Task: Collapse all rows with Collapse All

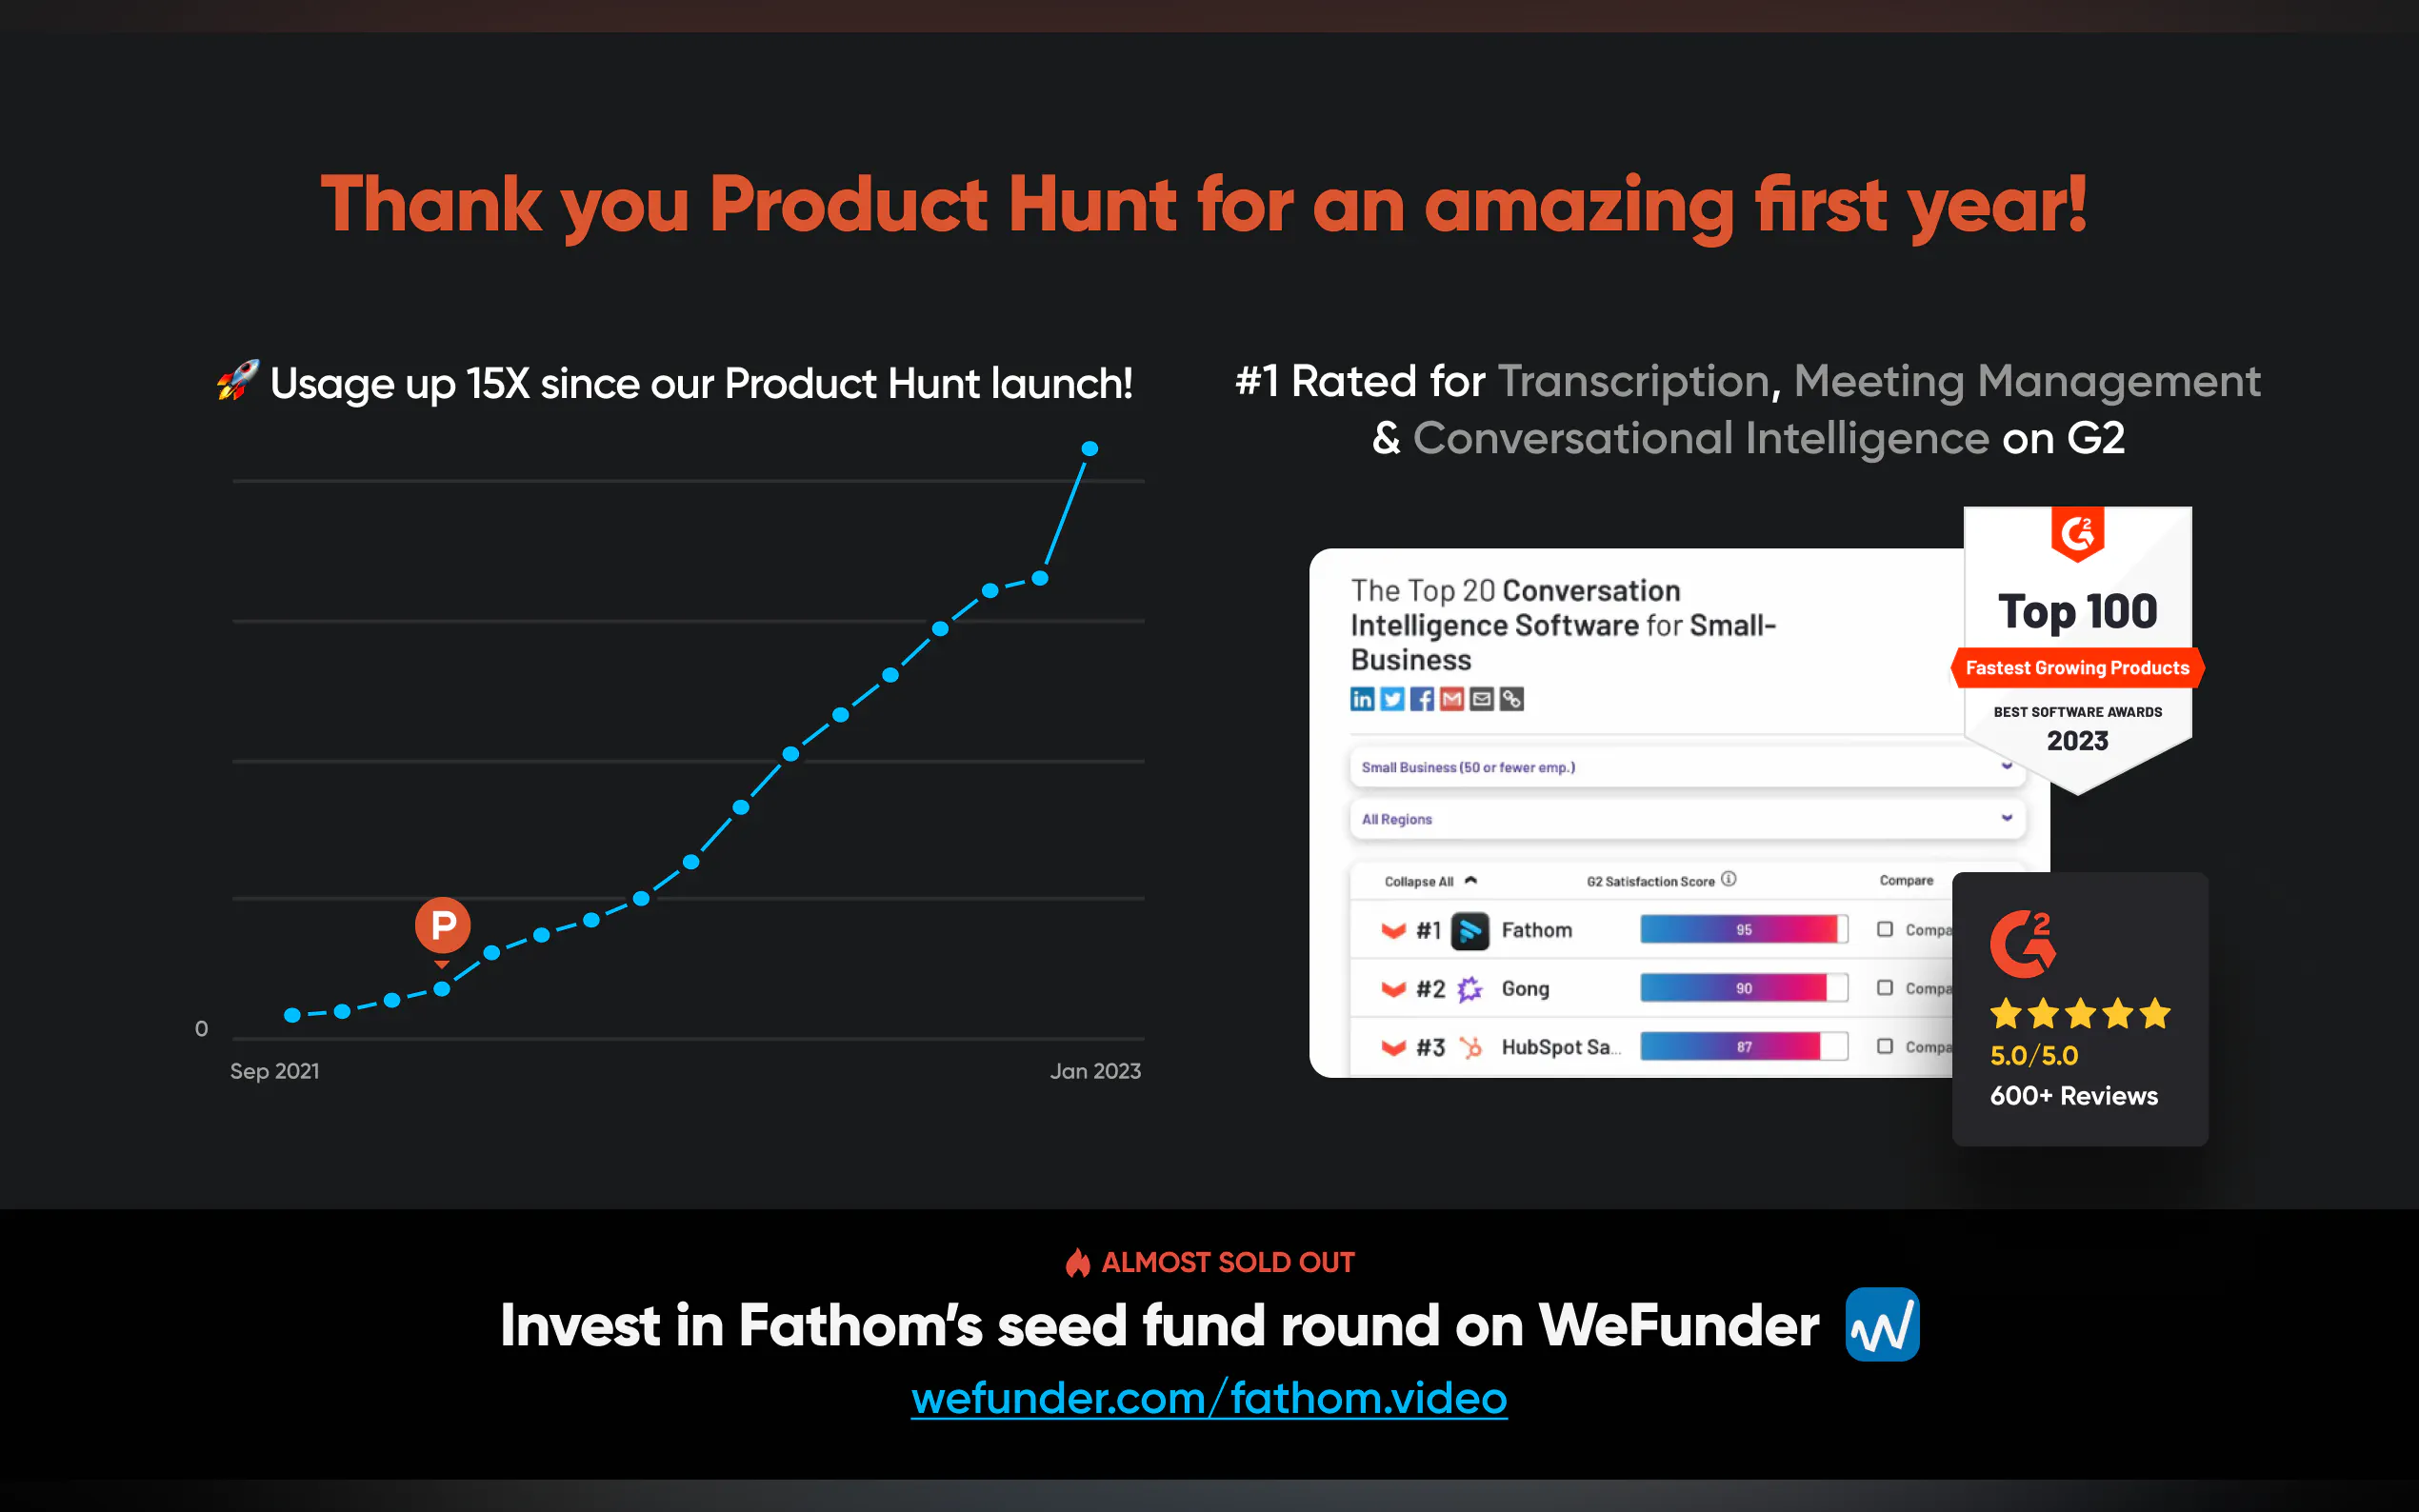Action: (x=1430, y=881)
